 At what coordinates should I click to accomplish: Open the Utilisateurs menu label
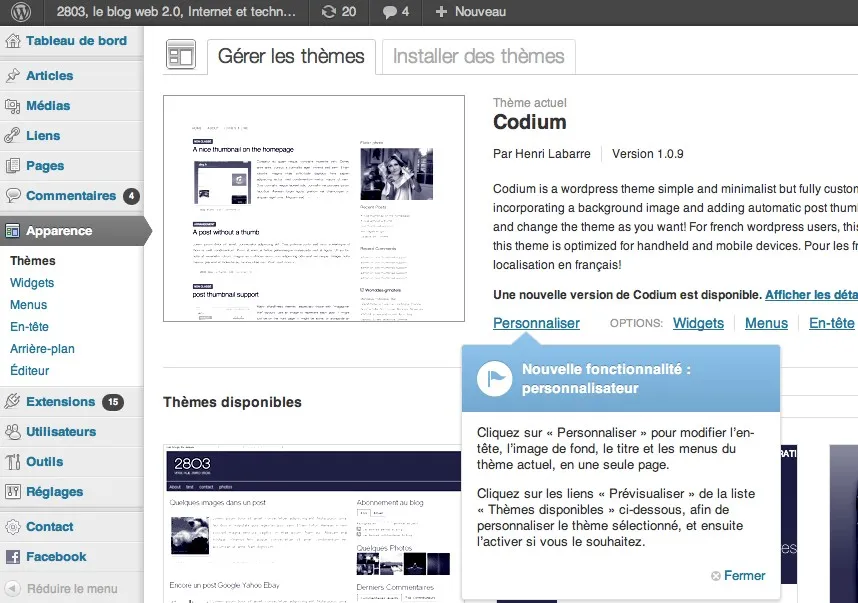(x=61, y=432)
